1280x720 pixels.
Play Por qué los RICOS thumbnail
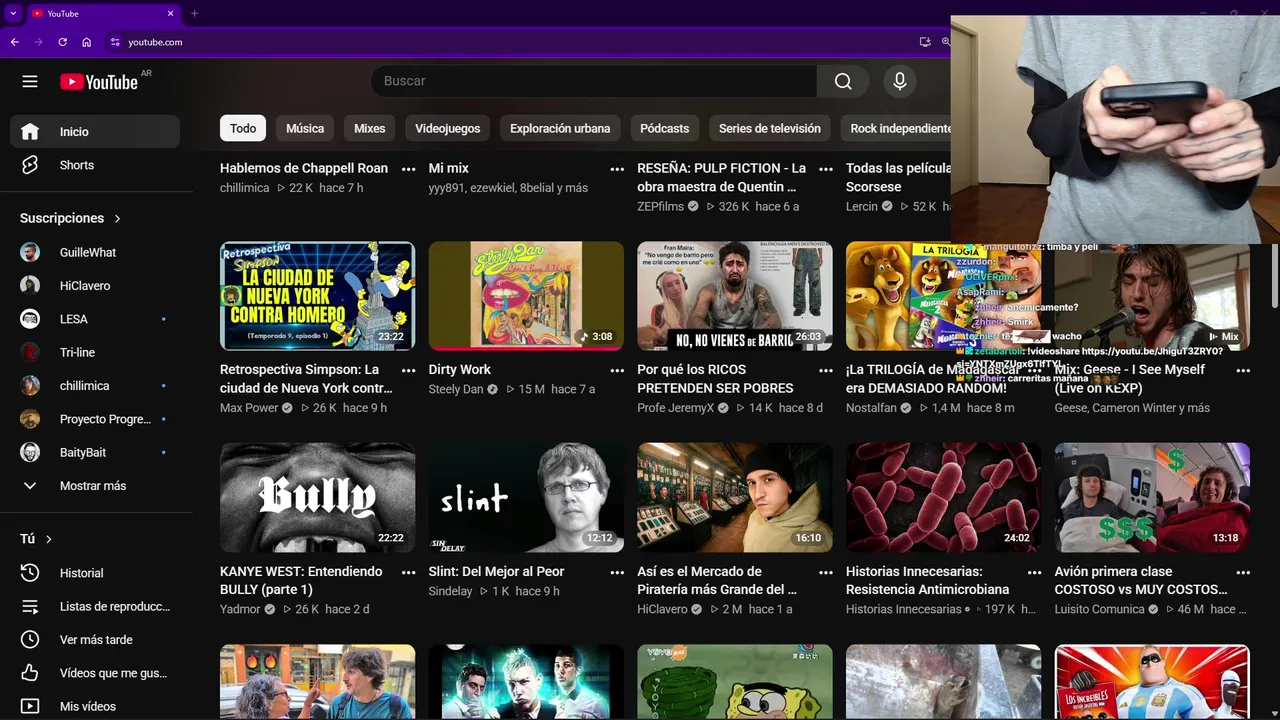click(735, 296)
